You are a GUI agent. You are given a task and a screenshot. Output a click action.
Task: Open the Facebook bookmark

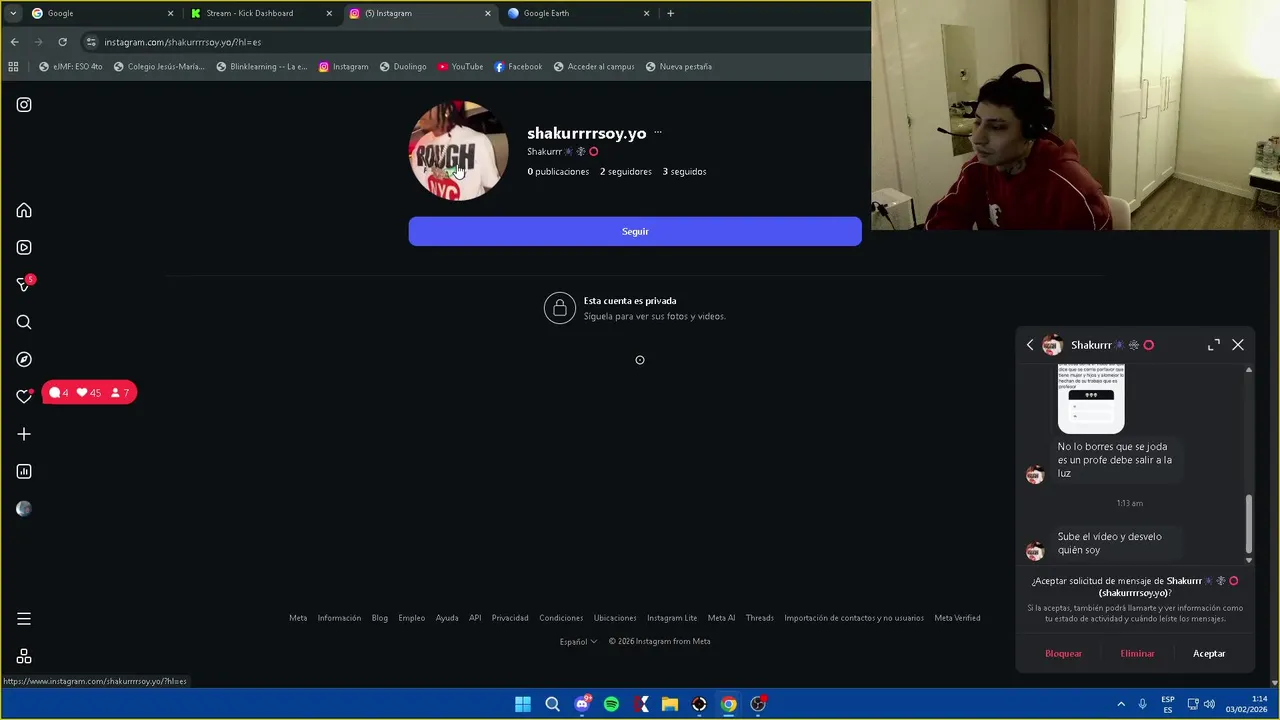click(x=518, y=67)
